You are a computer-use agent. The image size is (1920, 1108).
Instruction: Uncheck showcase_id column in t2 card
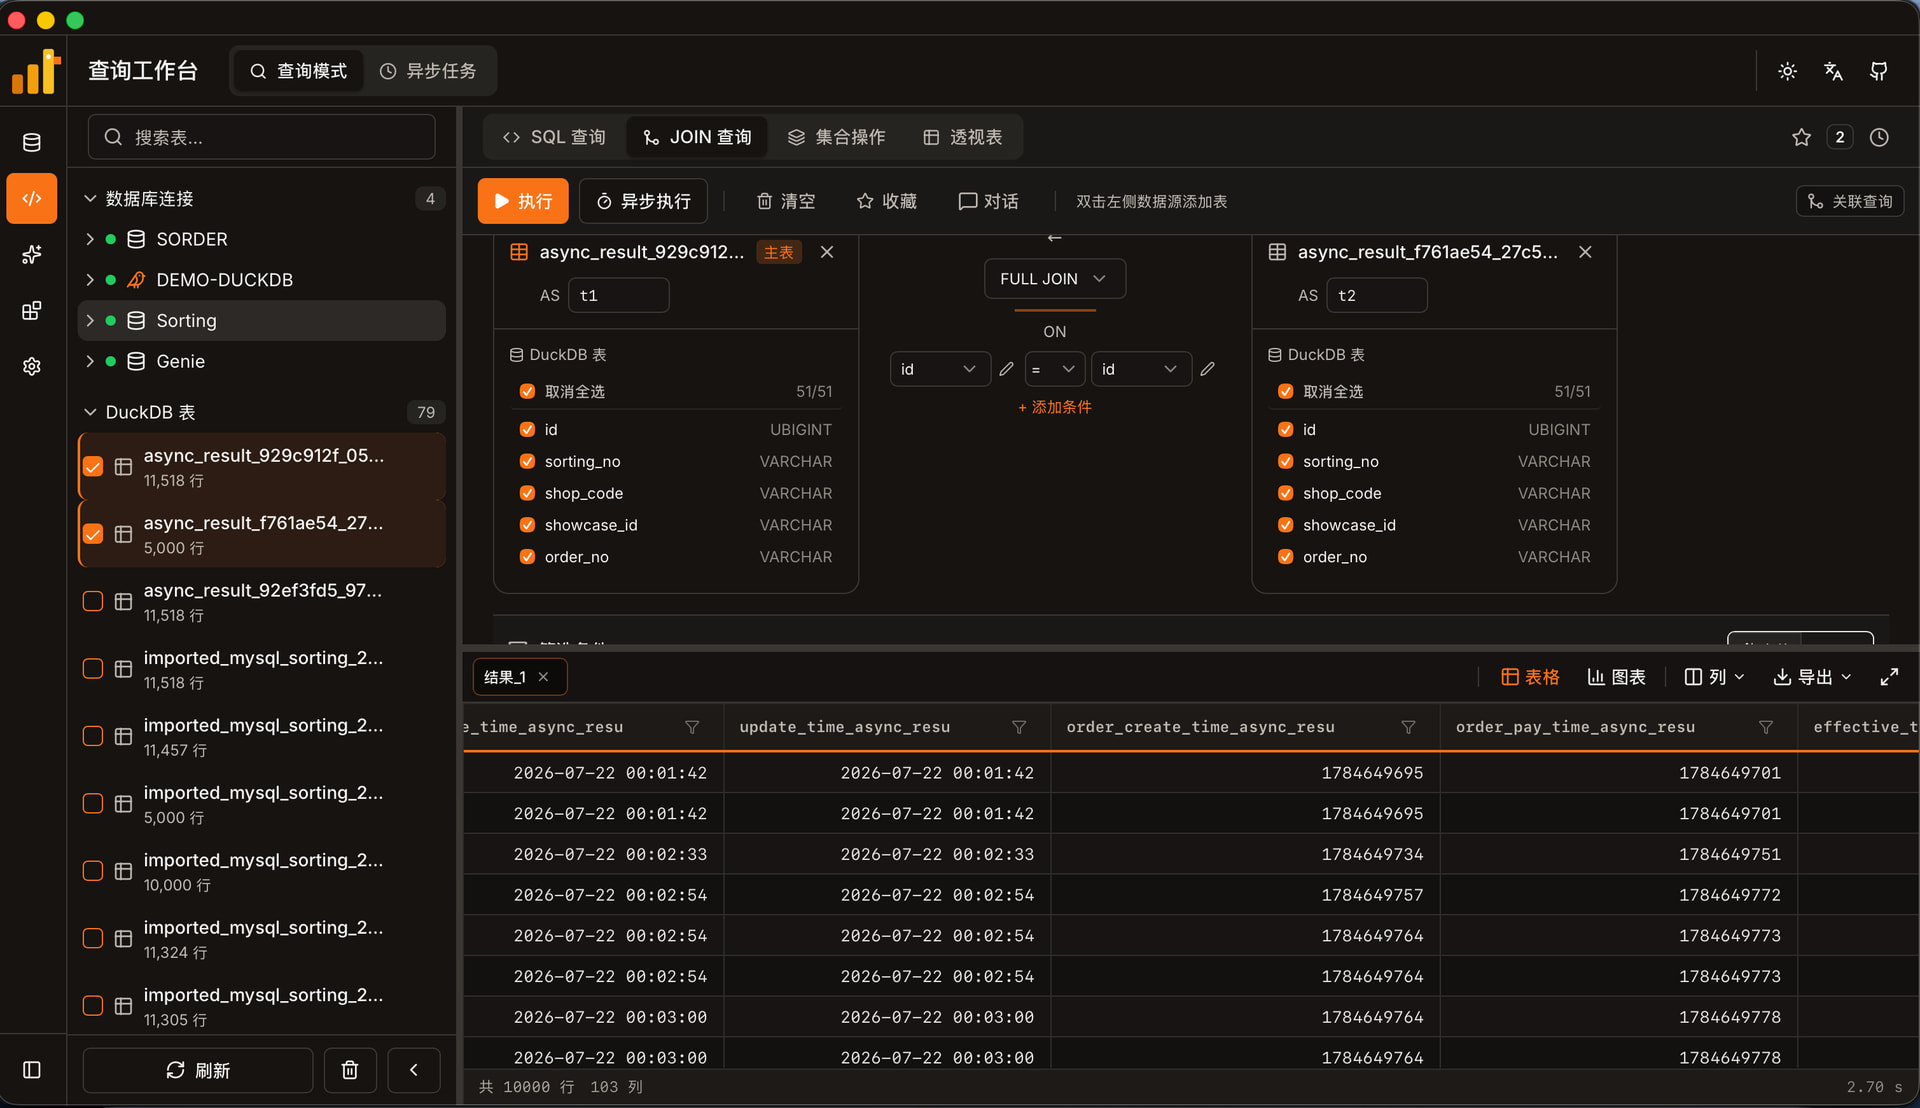click(x=1286, y=525)
